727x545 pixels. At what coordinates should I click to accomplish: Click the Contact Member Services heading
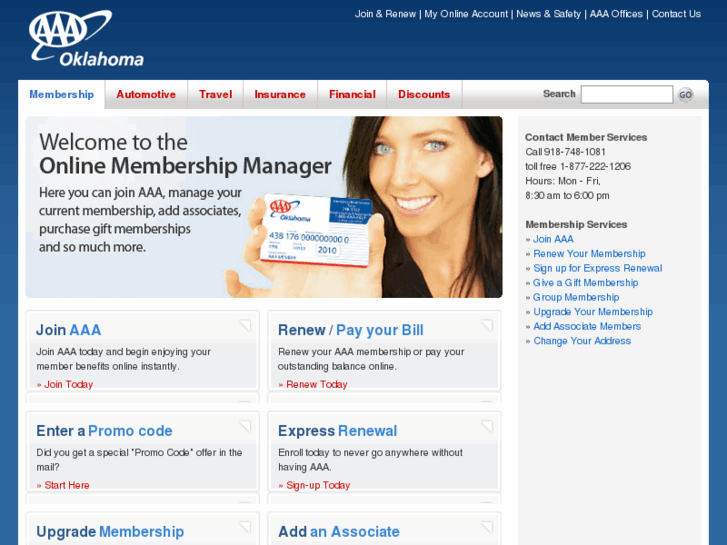586,137
